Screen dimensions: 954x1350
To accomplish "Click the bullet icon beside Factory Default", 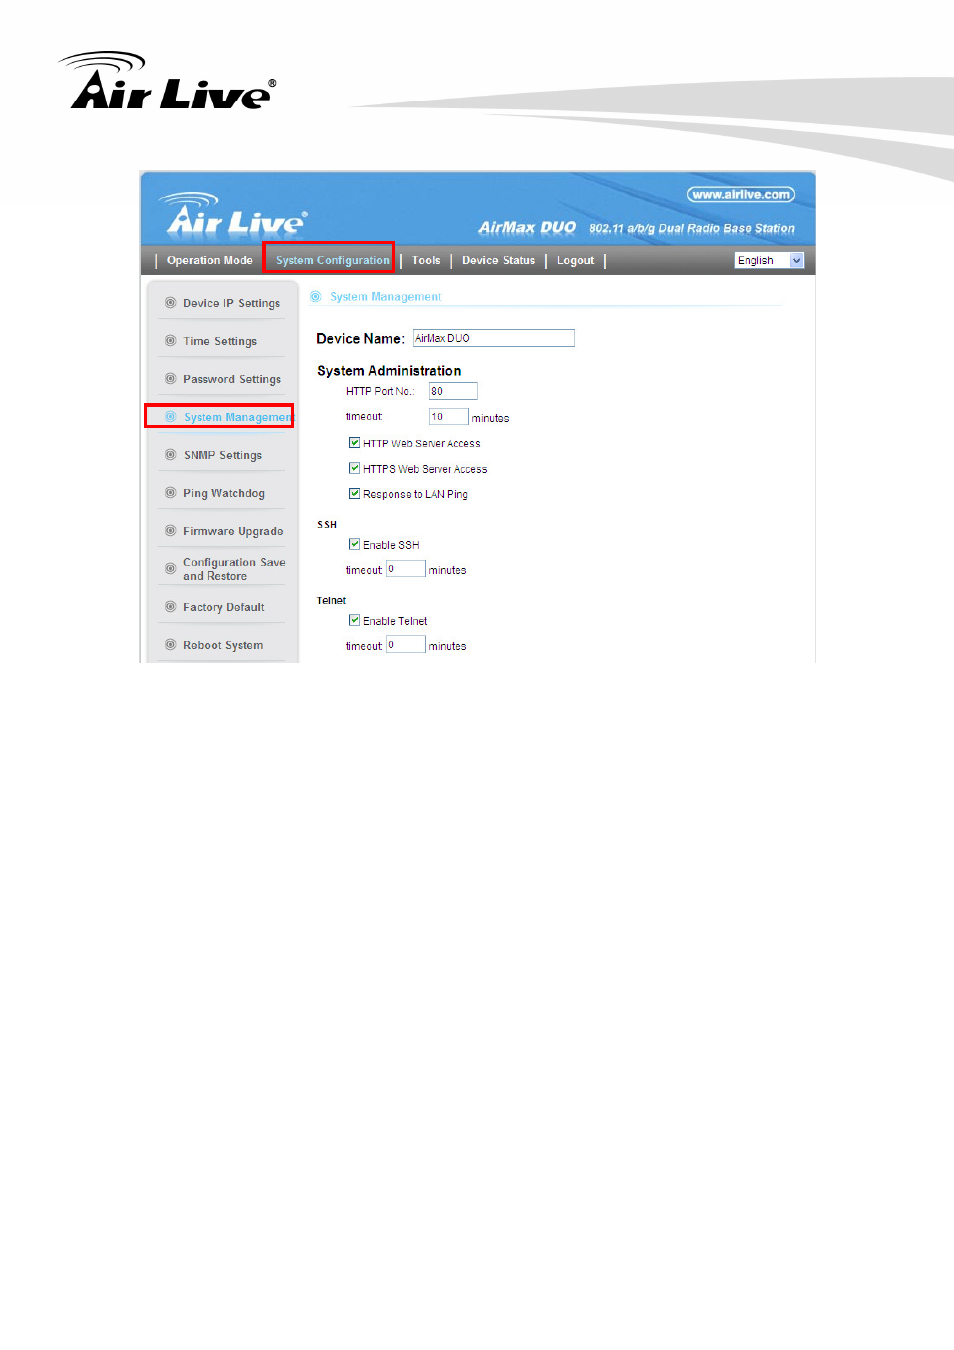I will [x=170, y=607].
